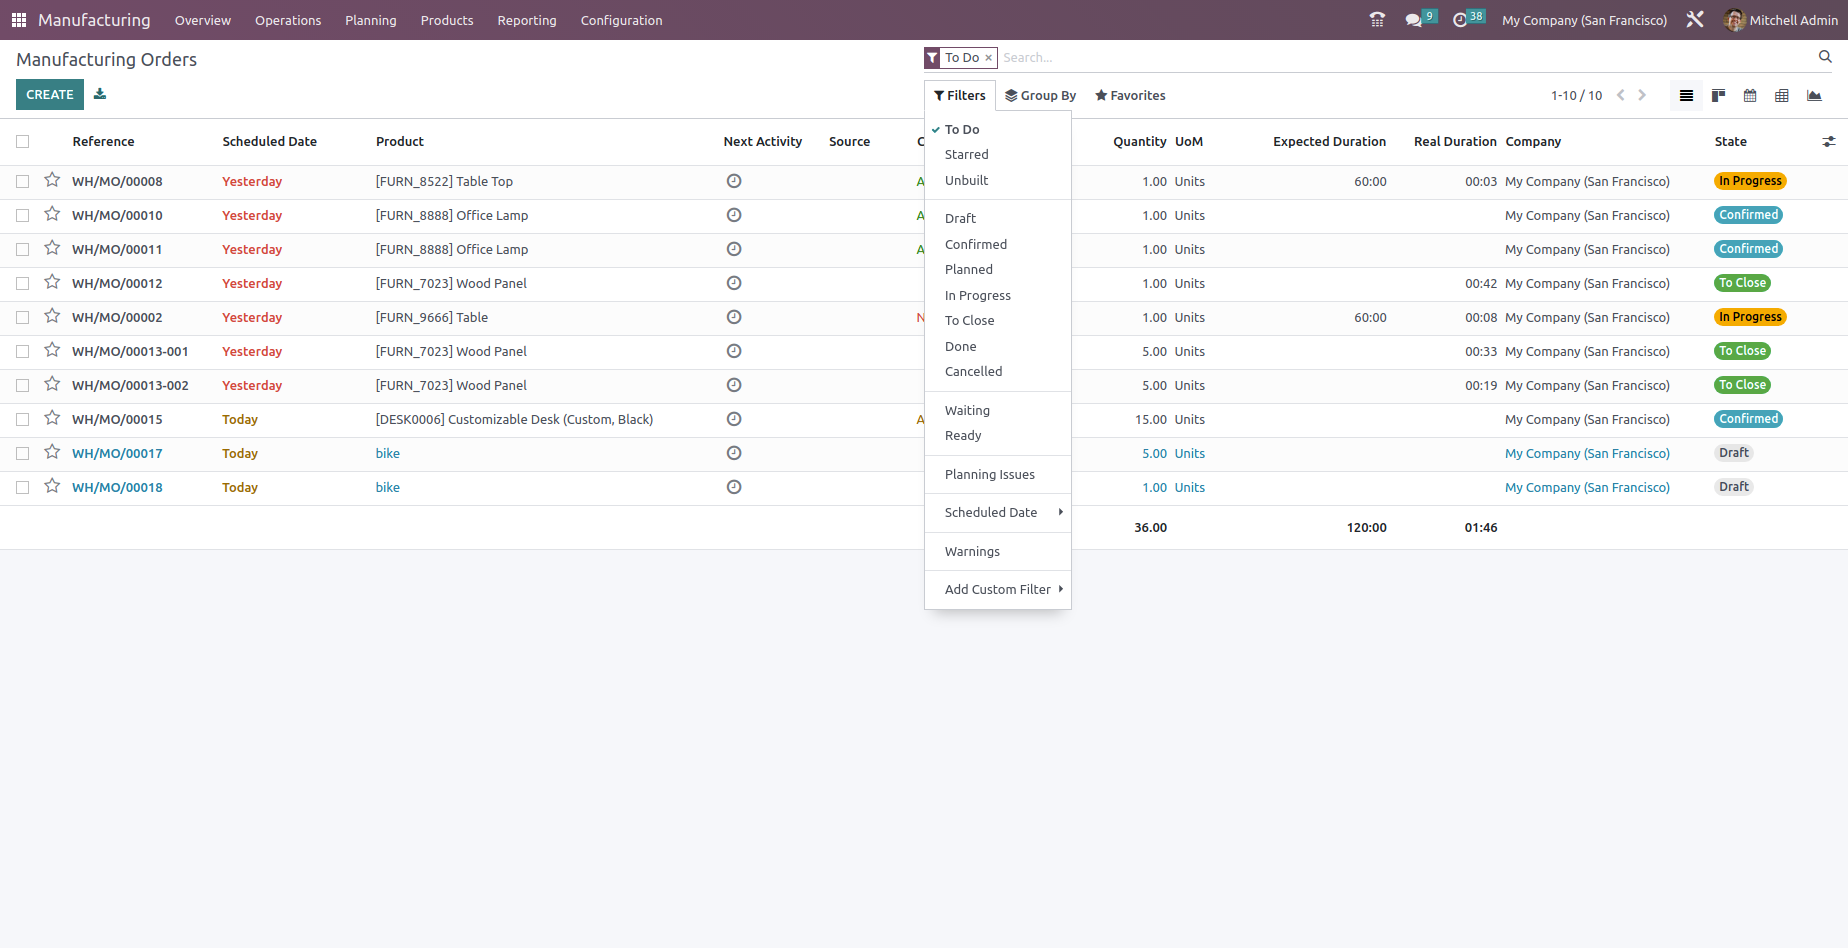Open company switcher My Company (San Francisco)

[x=1584, y=20]
